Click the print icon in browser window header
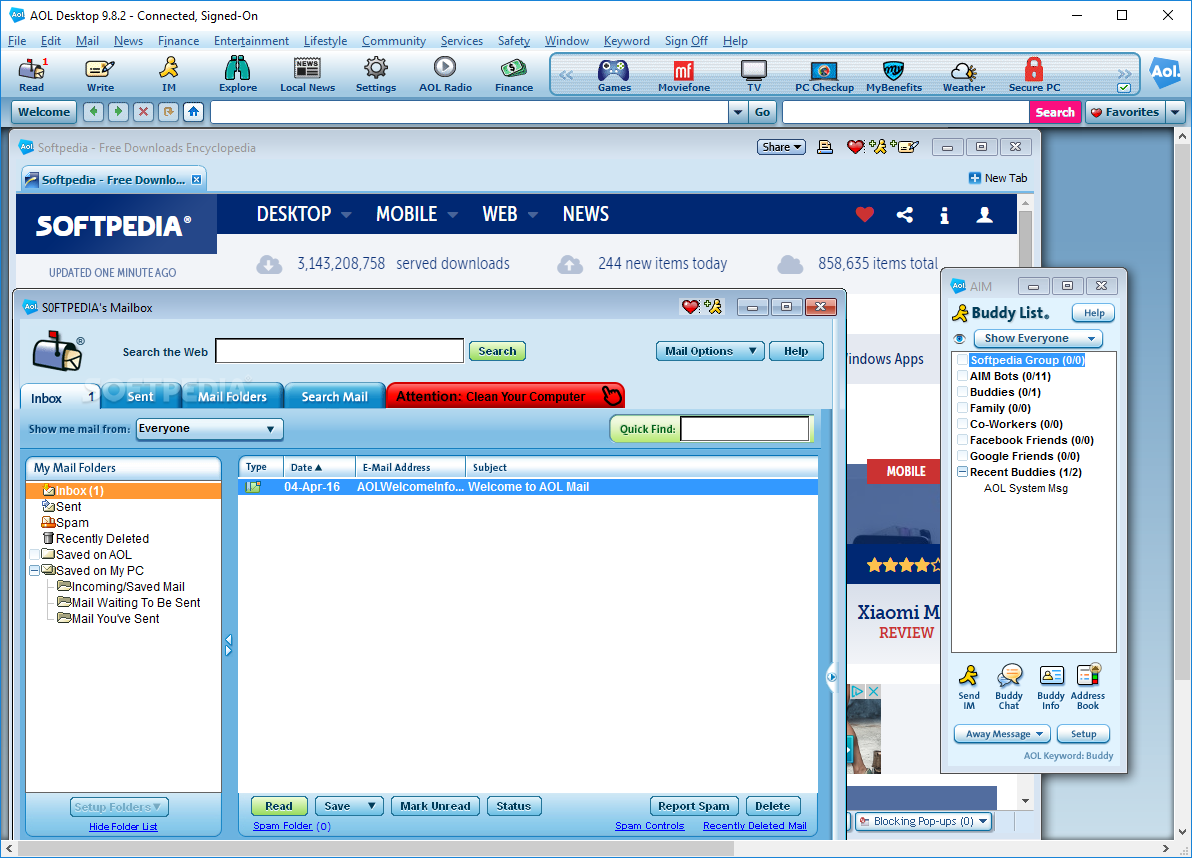 point(825,147)
